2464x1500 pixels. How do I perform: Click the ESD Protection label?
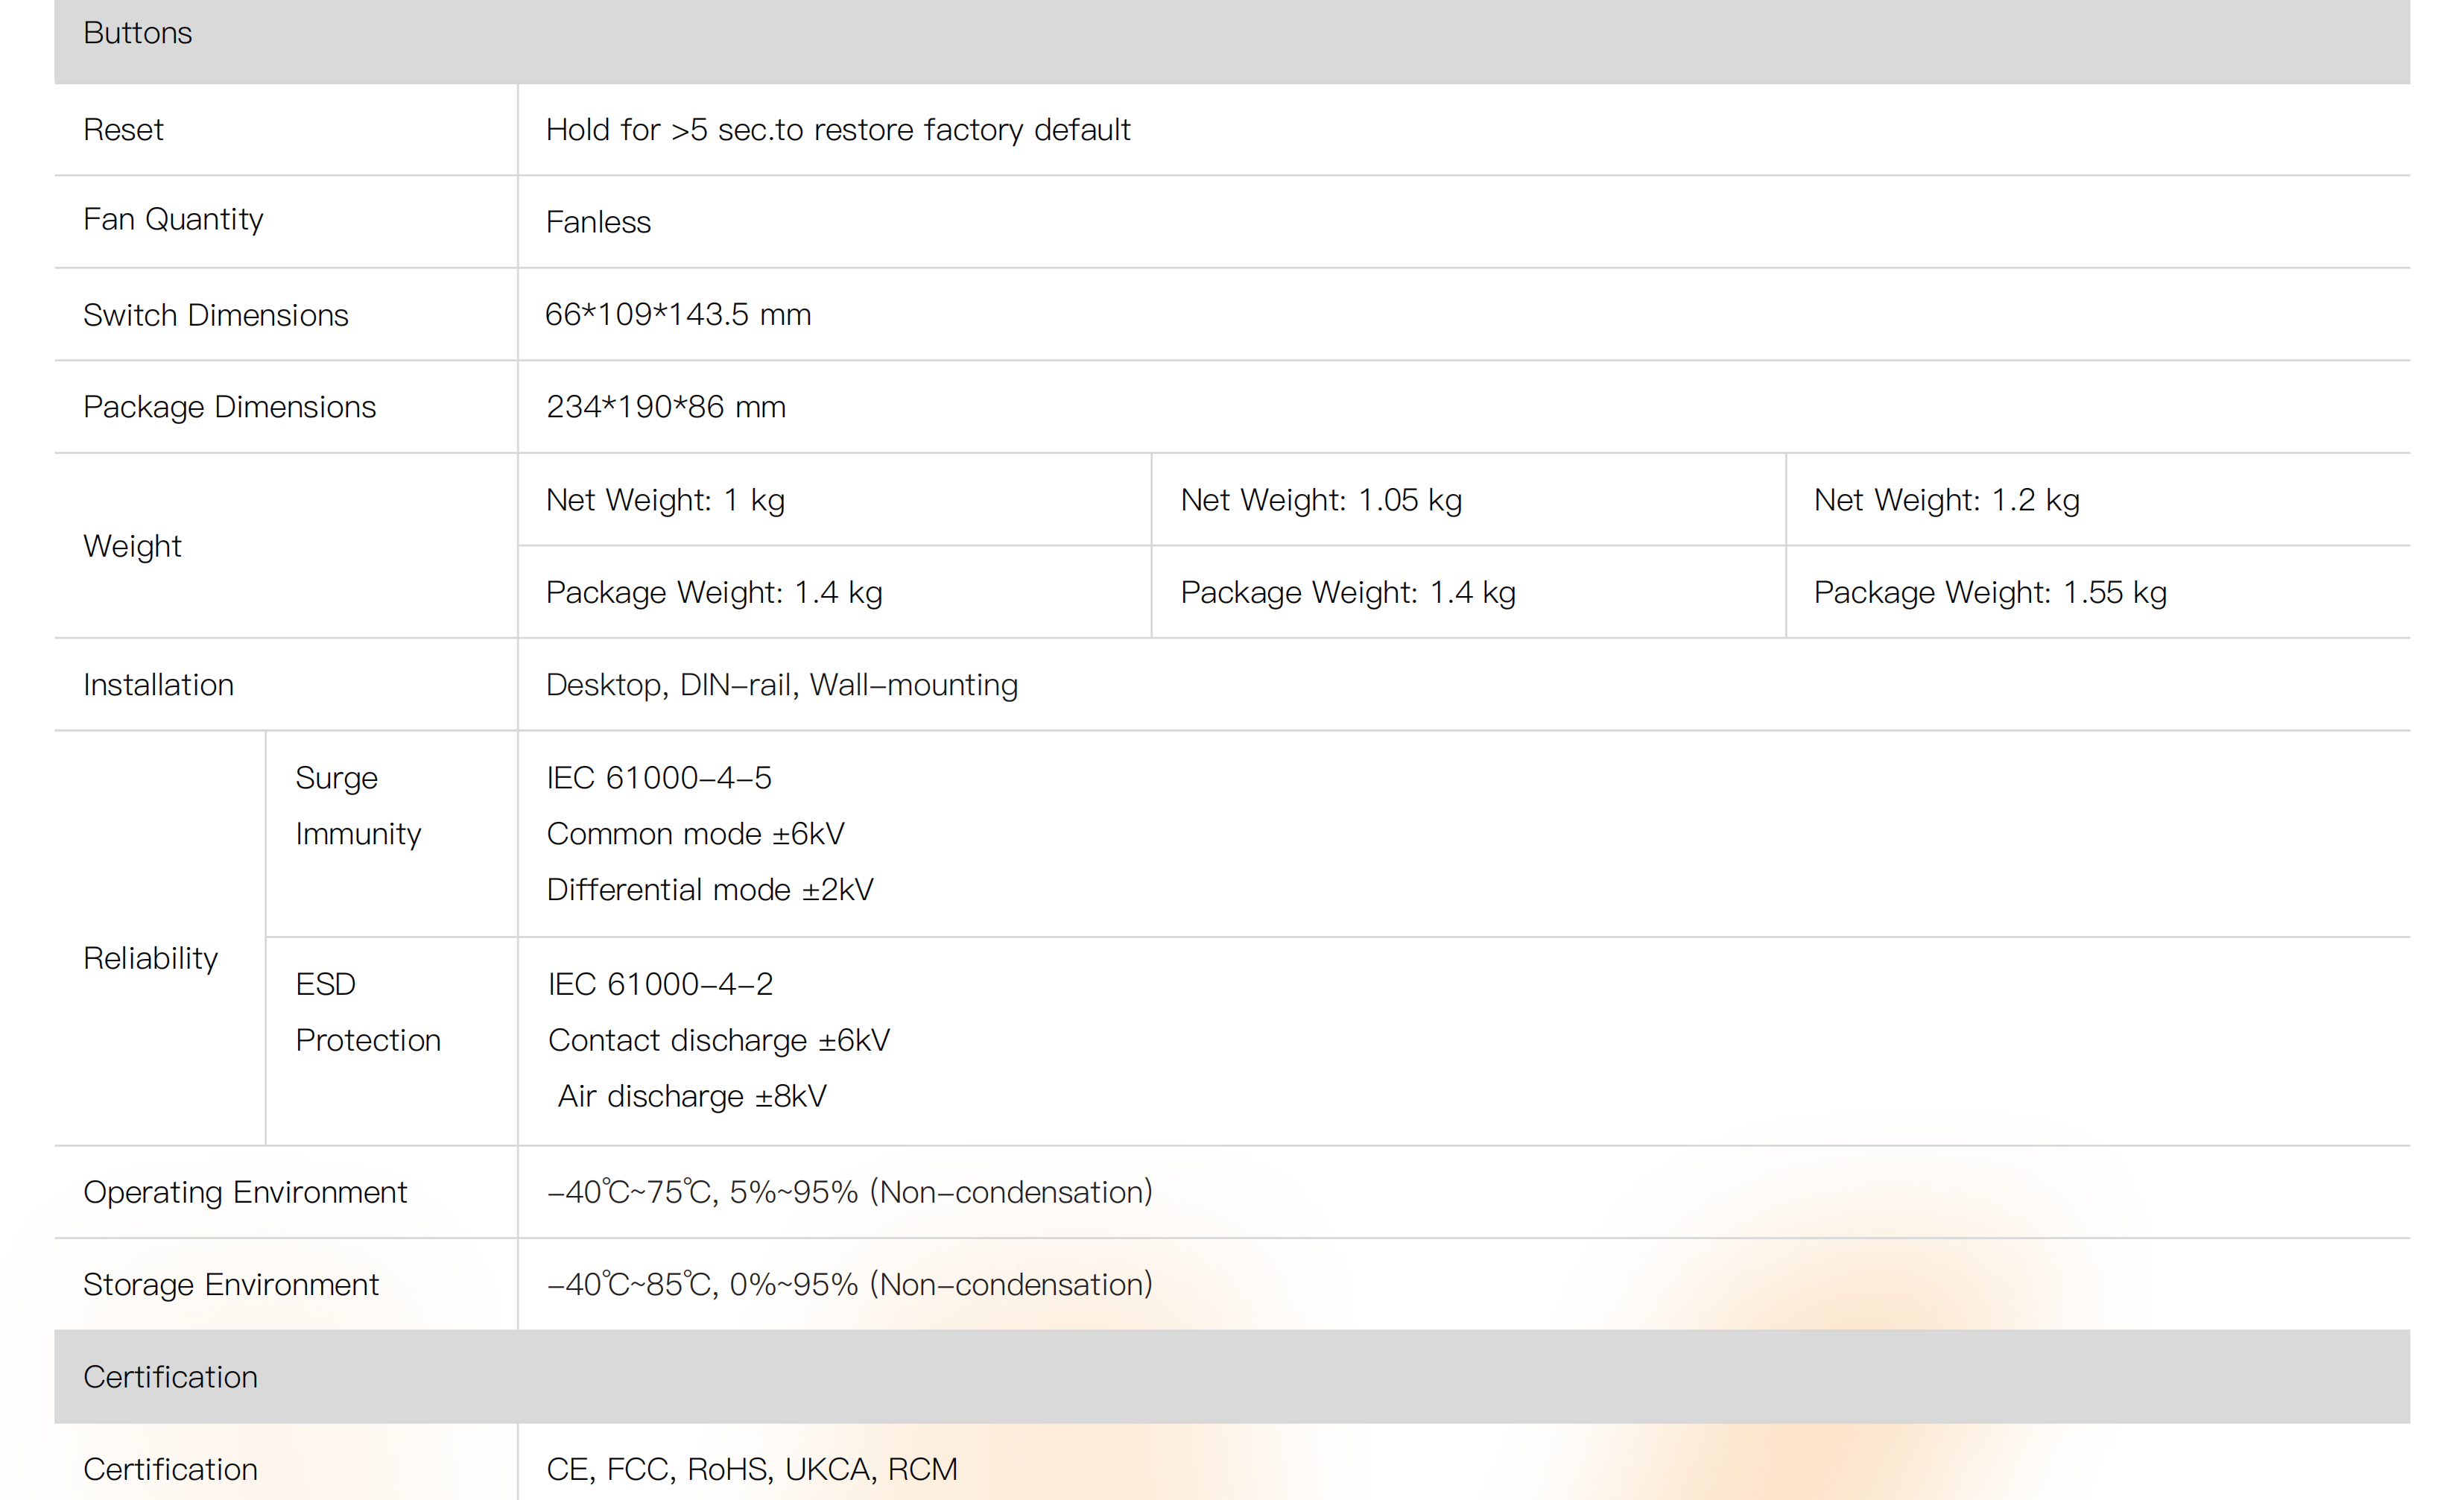point(367,1012)
